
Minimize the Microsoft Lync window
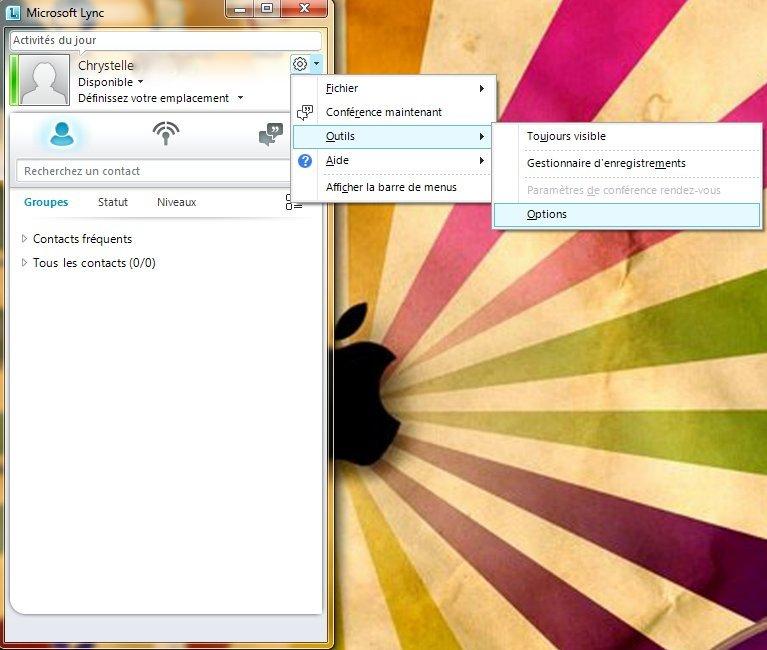240,9
